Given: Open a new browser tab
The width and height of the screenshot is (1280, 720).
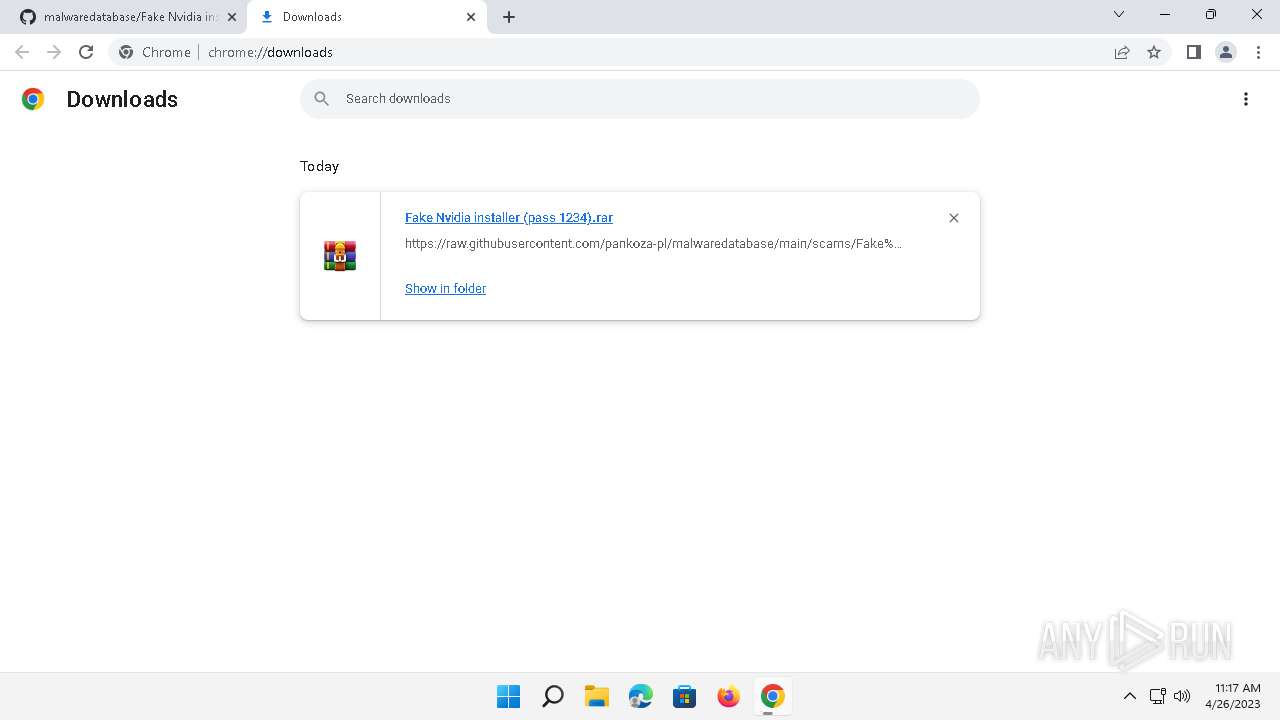Looking at the screenshot, I should tap(509, 17).
